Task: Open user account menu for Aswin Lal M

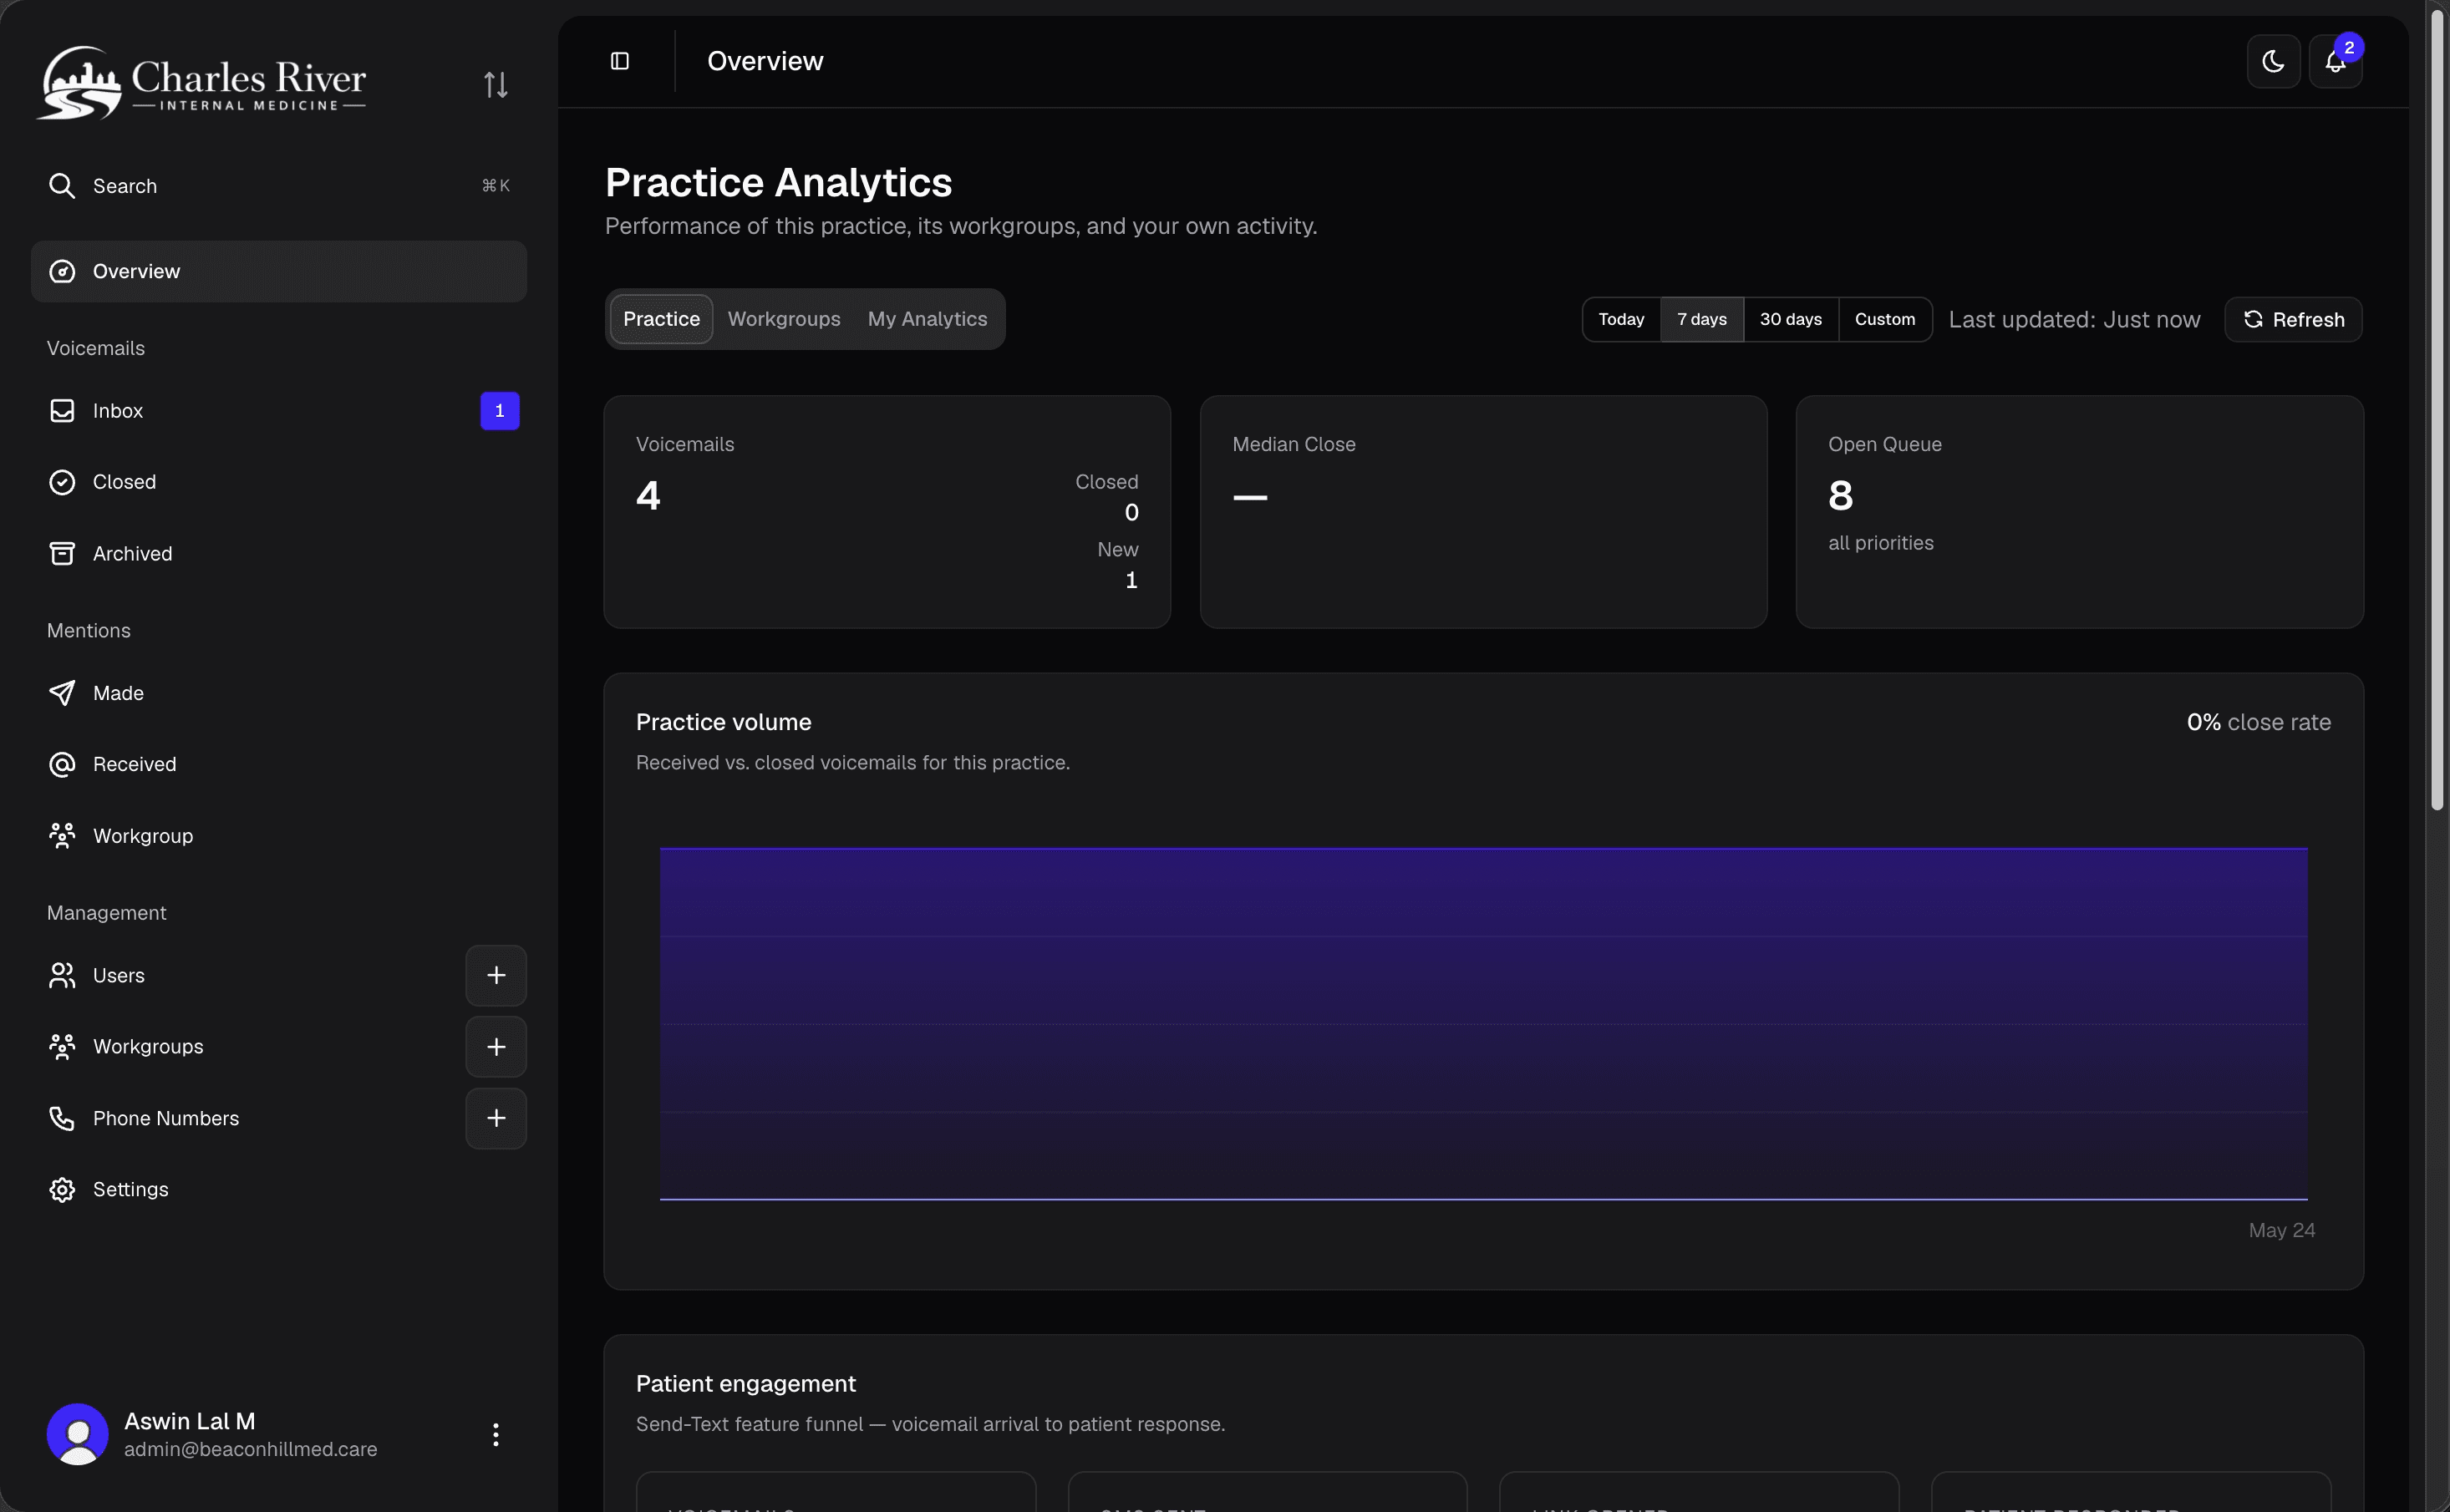Action: click(x=496, y=1435)
